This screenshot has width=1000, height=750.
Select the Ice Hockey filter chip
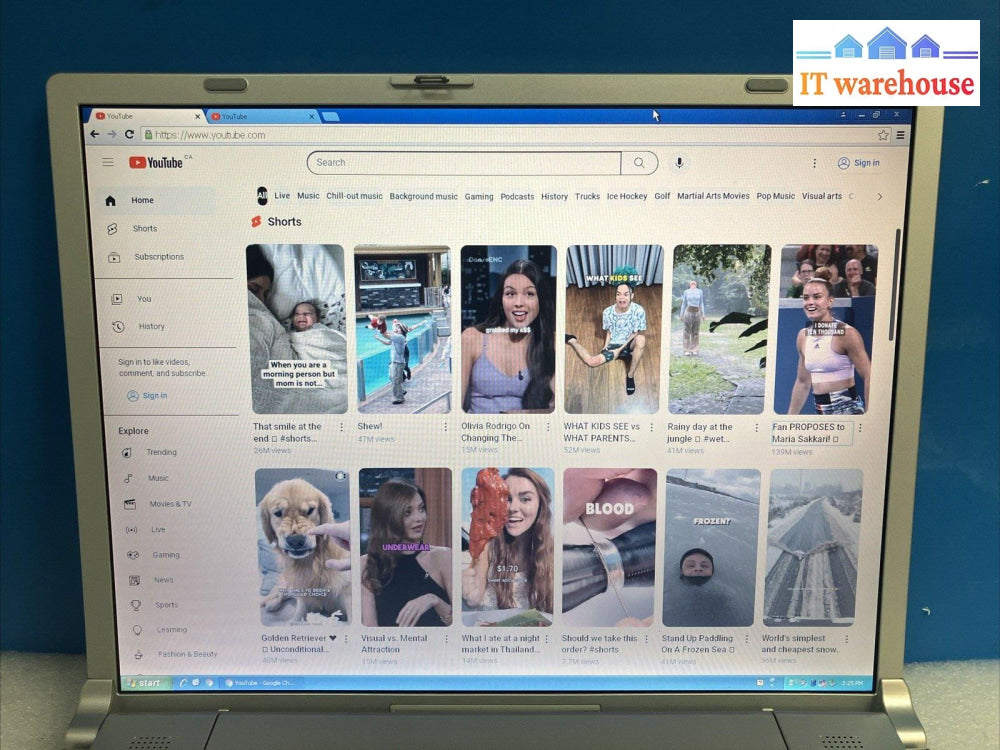point(627,197)
